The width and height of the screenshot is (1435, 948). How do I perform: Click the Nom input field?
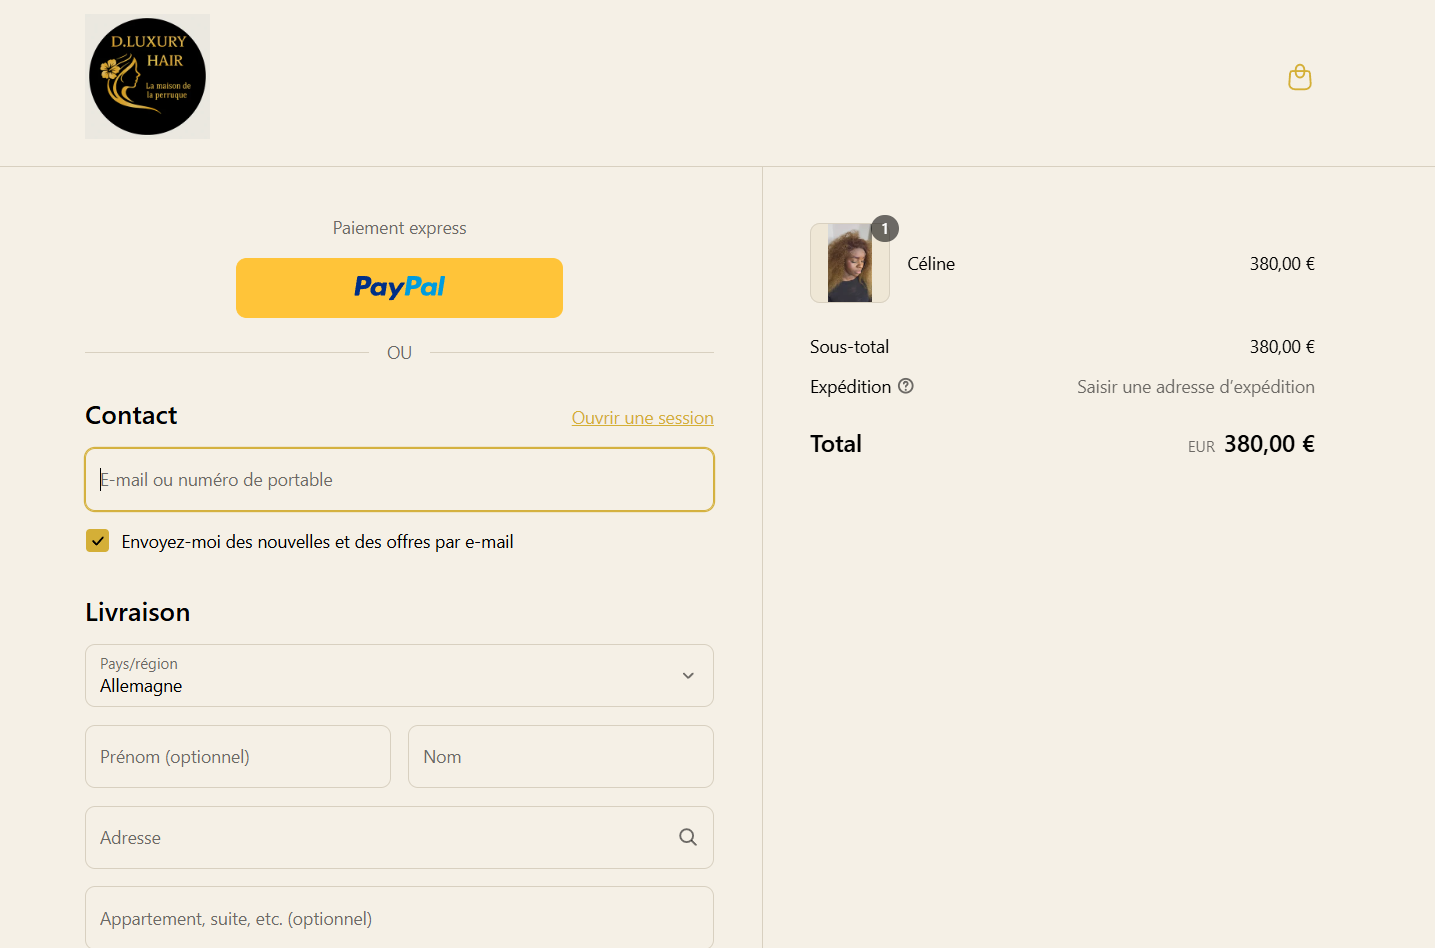pos(560,757)
